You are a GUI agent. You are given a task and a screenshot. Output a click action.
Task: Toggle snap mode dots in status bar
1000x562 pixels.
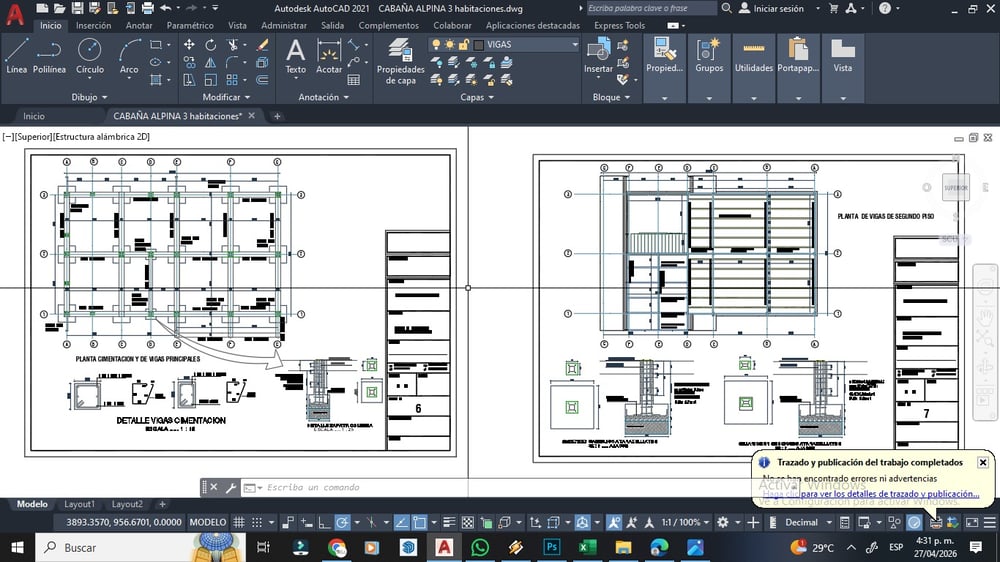tap(257, 522)
